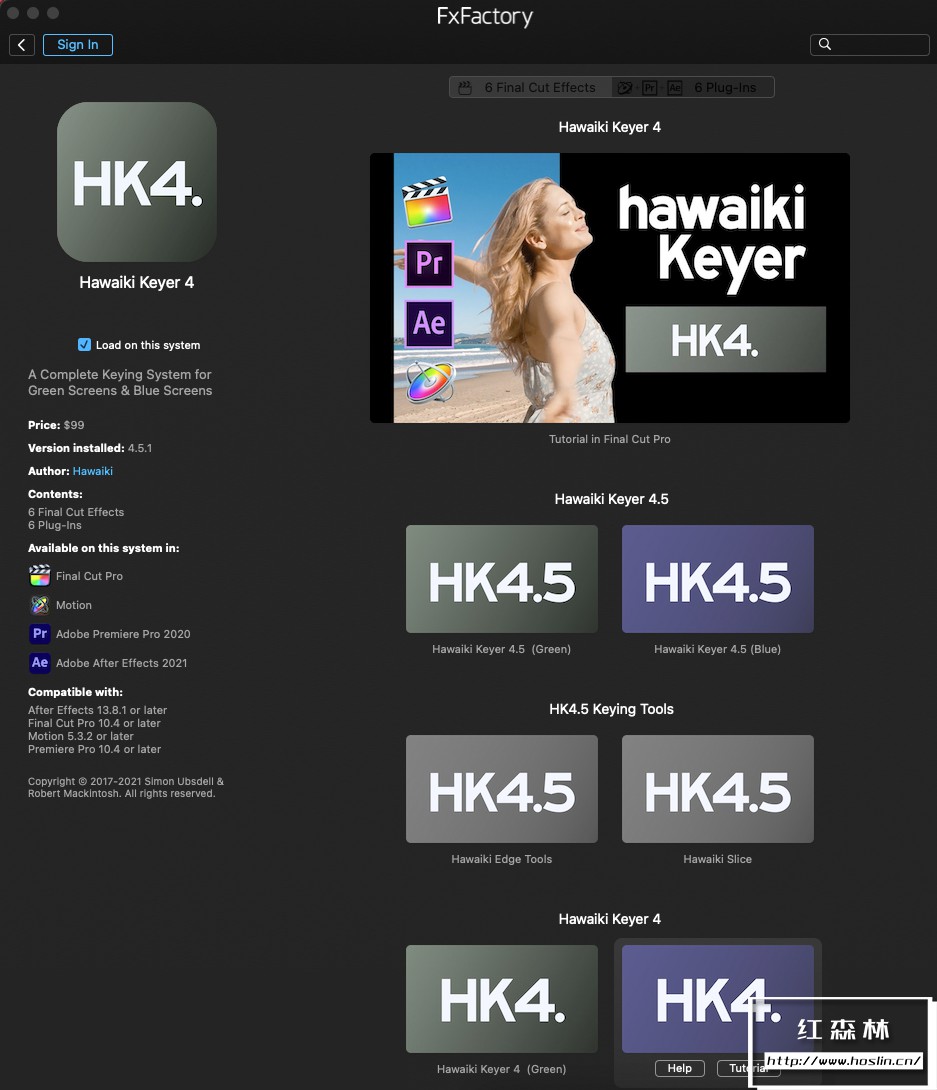Click Premiere Pr icon in video banner
937x1090 pixels.
(x=429, y=263)
